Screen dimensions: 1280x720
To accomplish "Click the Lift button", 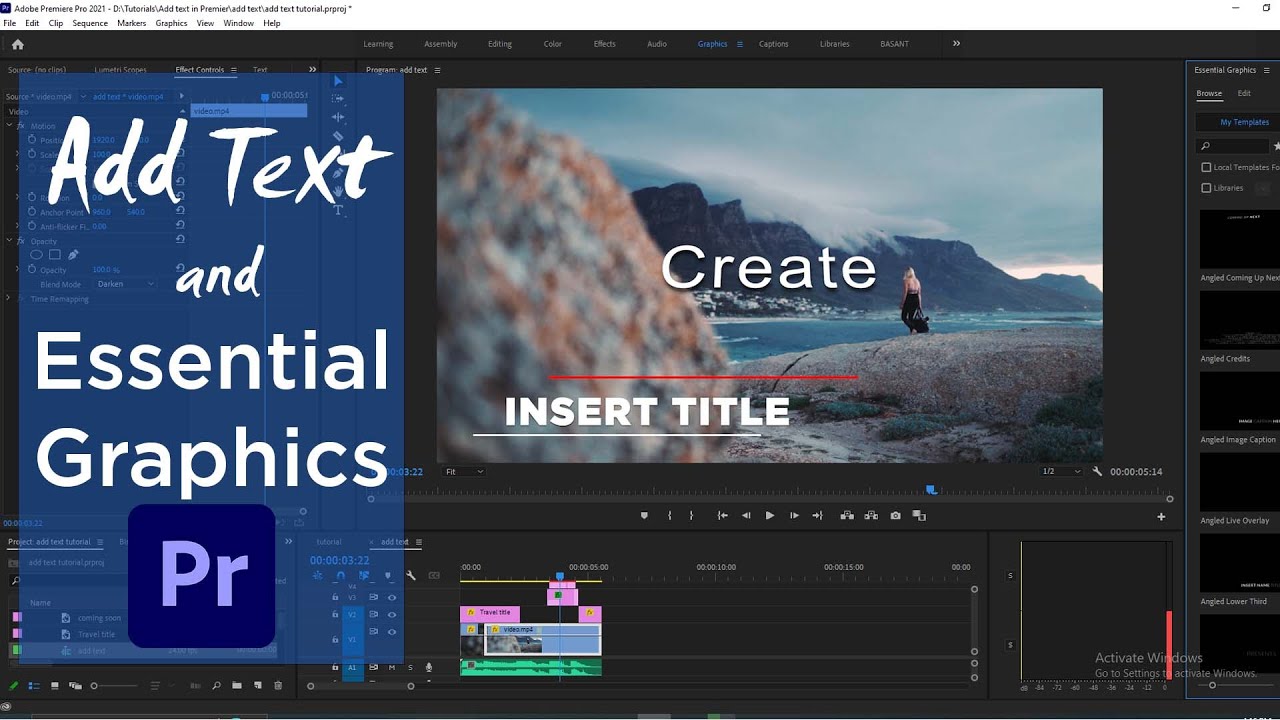I will pos(847,516).
